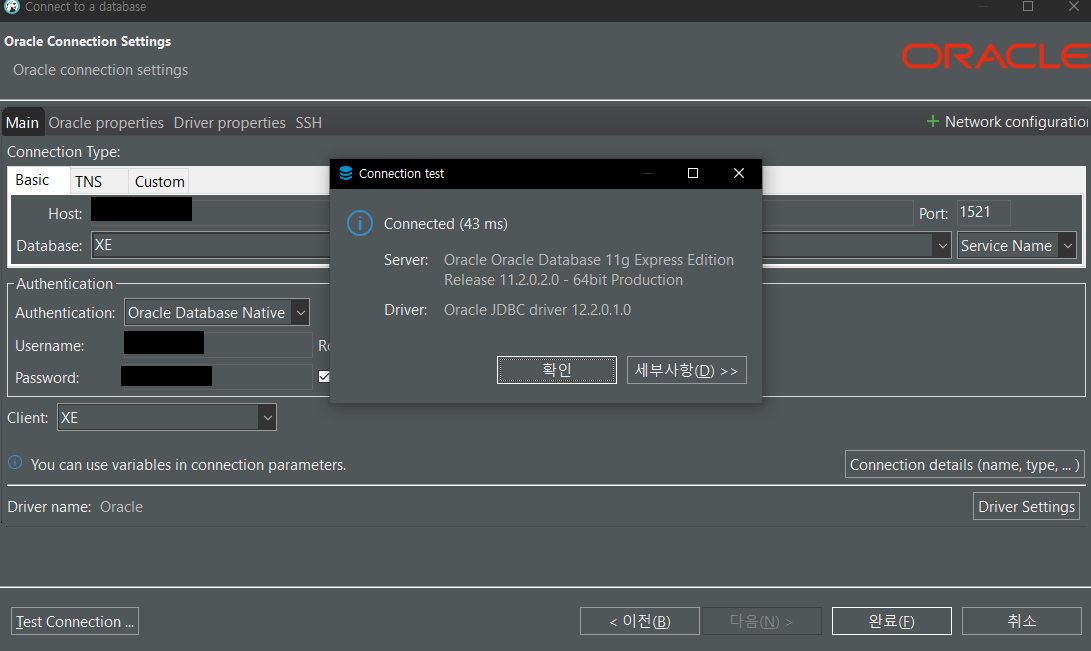Close the Connection test dialog
Screen dimensions: 1091x651
pos(739,173)
